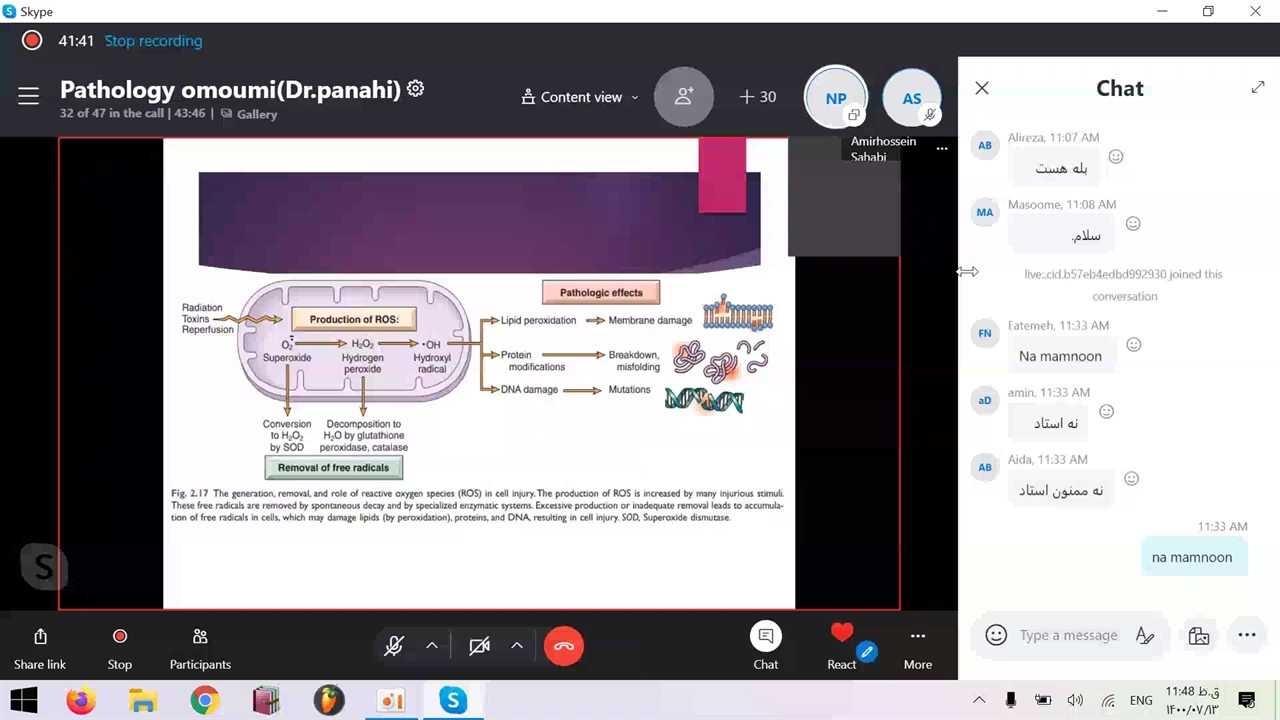The width and height of the screenshot is (1280, 720).
Task: Open the hamburger menu beside call title
Action: (28, 96)
